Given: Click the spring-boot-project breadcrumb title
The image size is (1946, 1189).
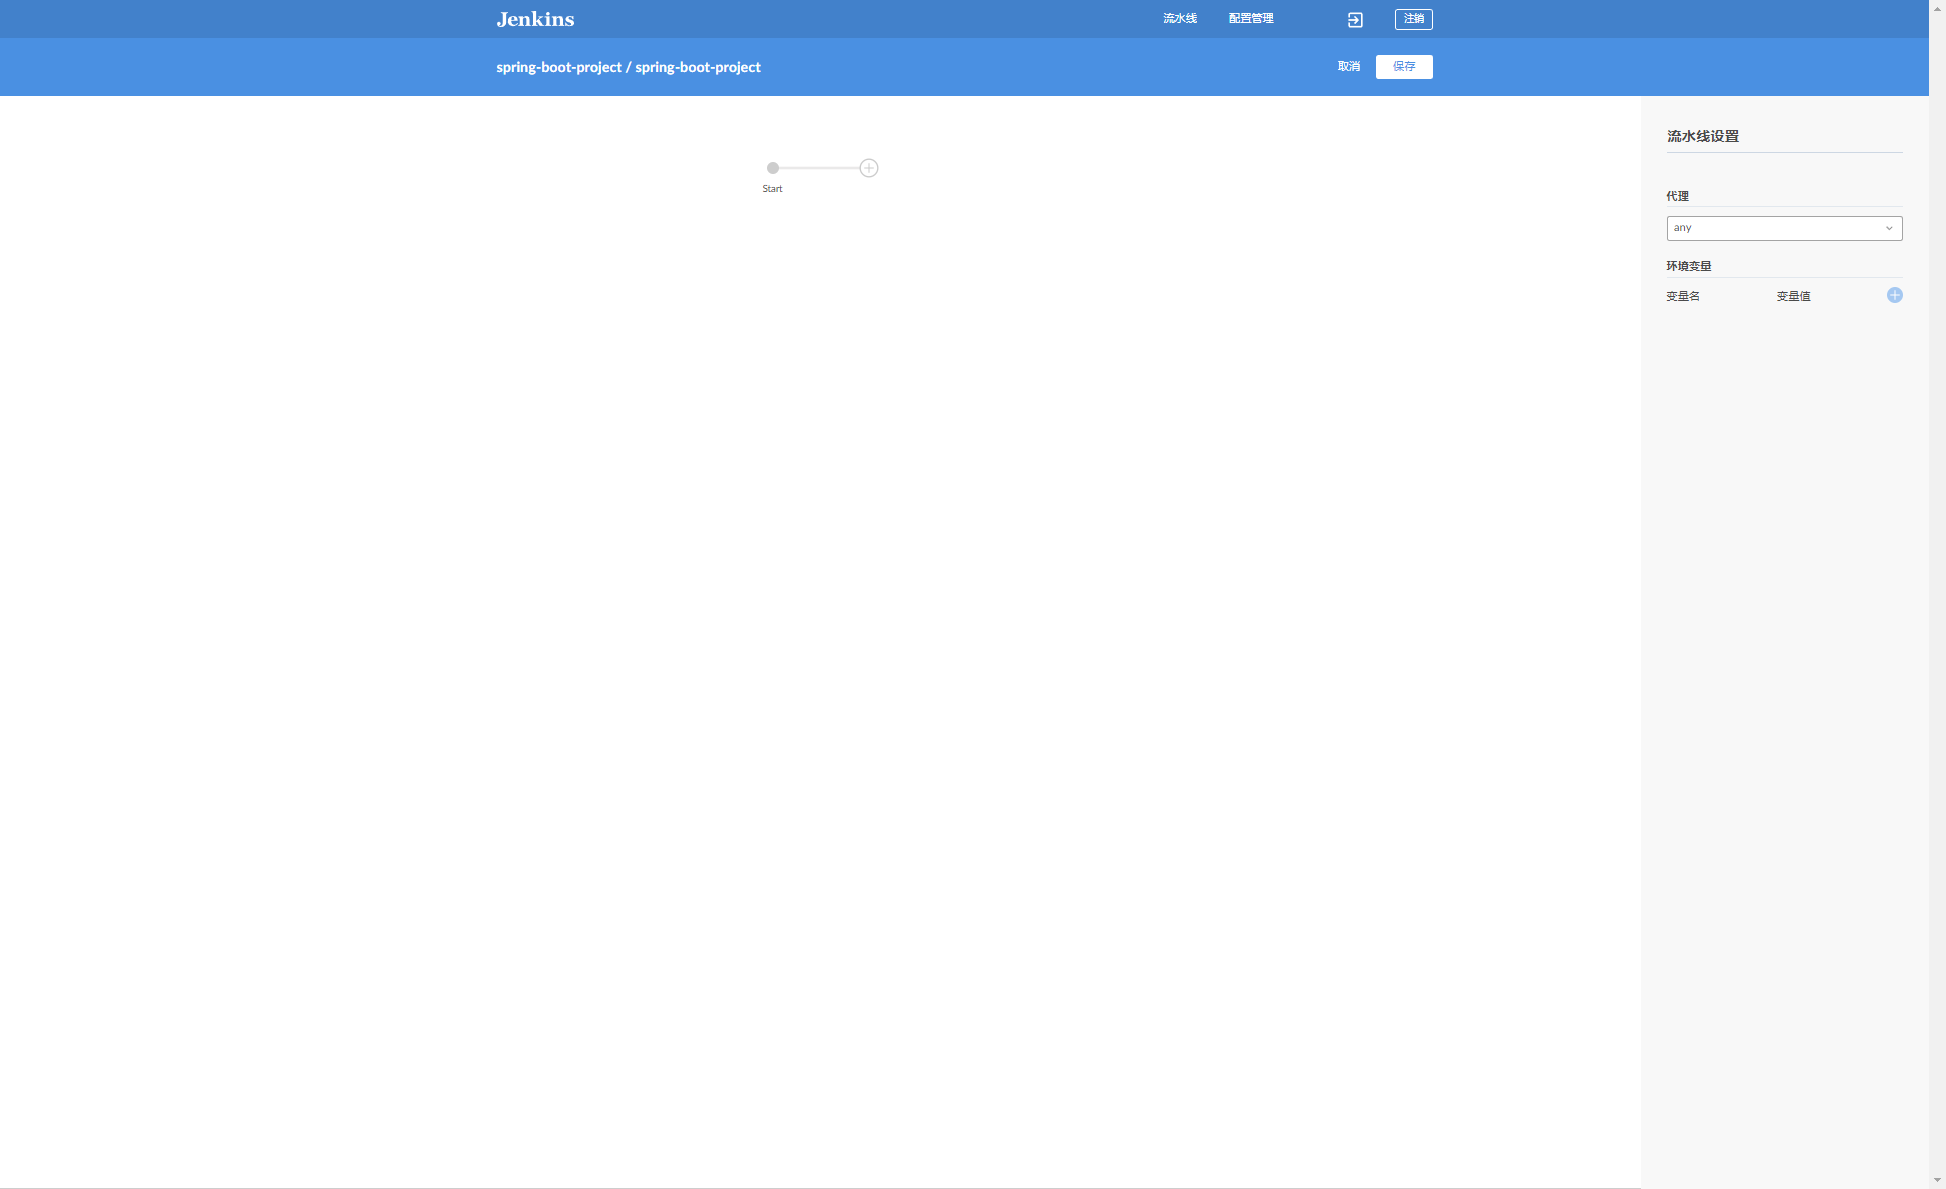Looking at the screenshot, I should pyautogui.click(x=628, y=67).
